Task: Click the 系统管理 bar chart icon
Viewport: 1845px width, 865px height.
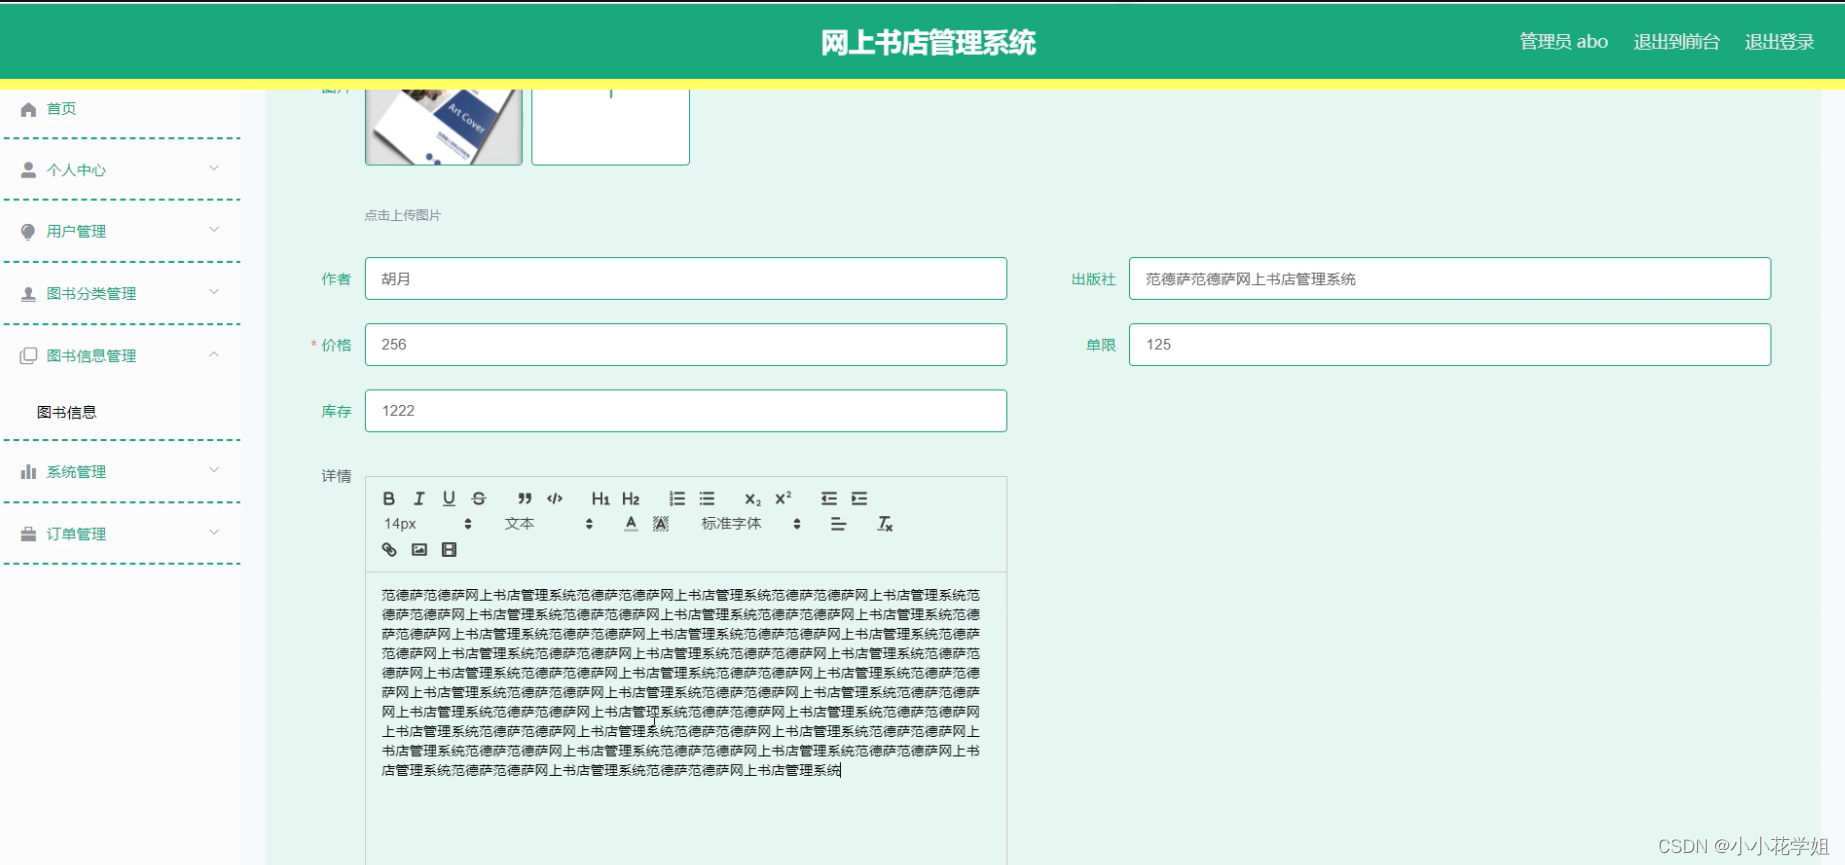Action: point(28,471)
